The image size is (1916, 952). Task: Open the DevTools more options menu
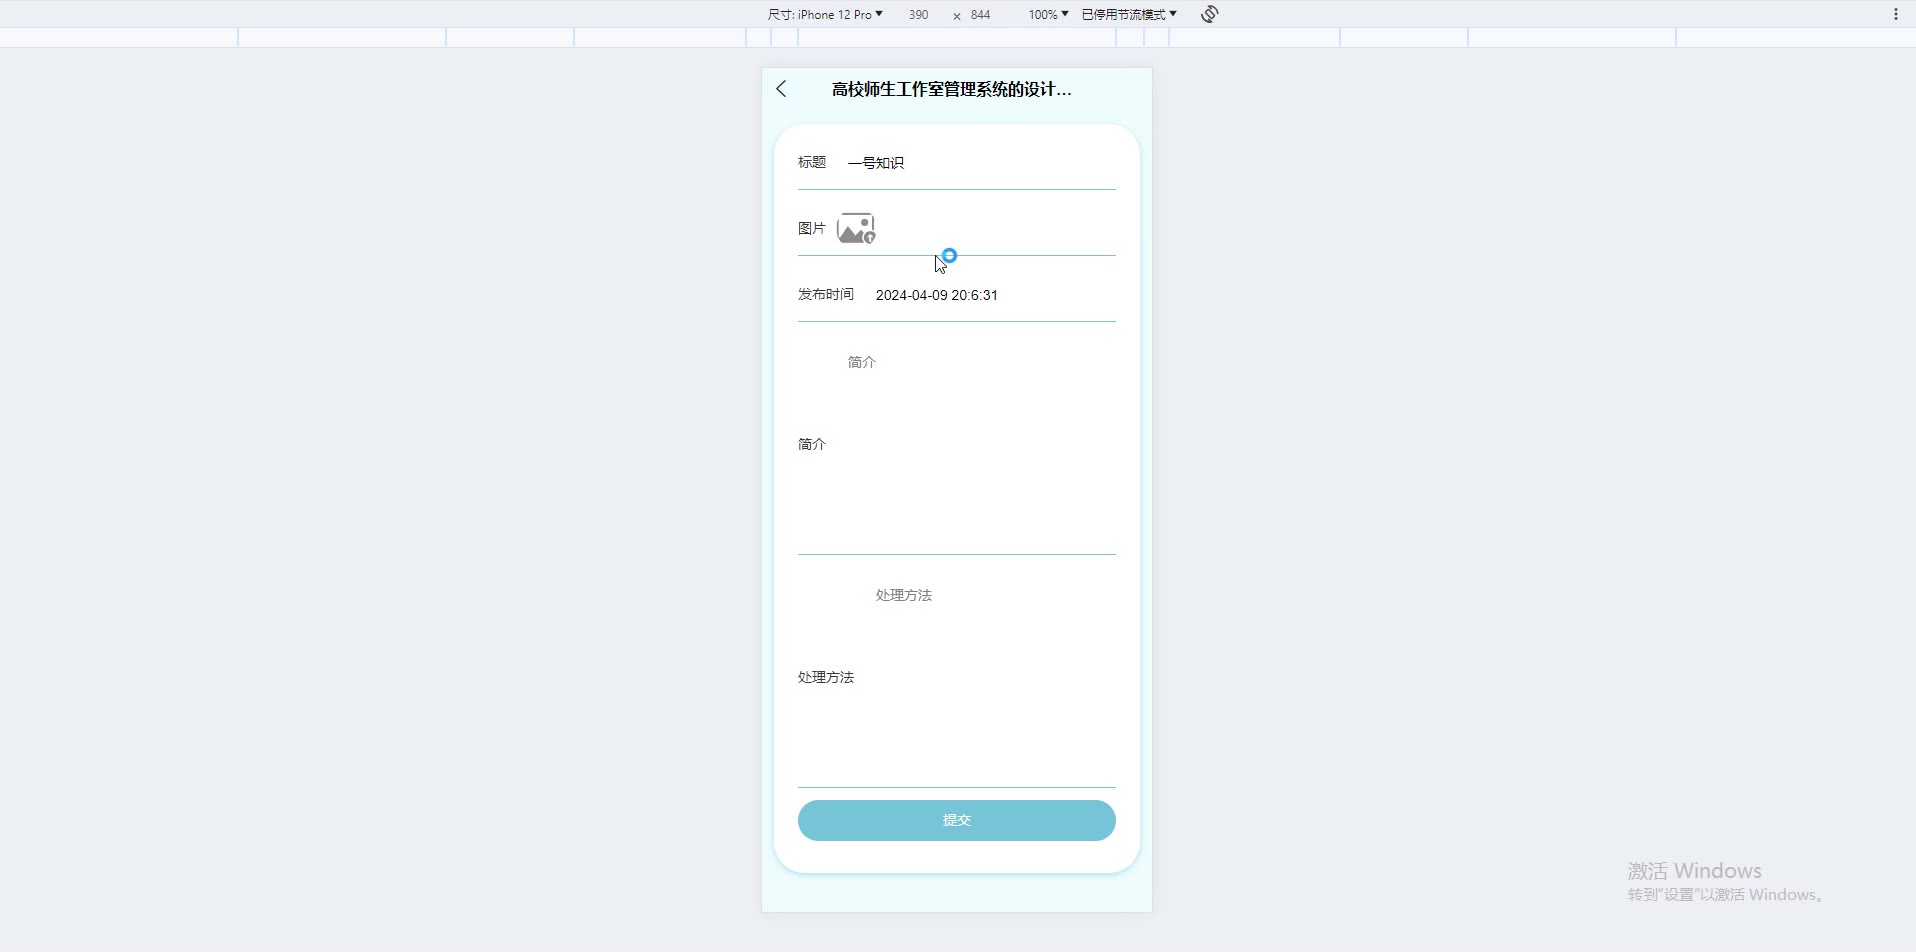point(1895,14)
